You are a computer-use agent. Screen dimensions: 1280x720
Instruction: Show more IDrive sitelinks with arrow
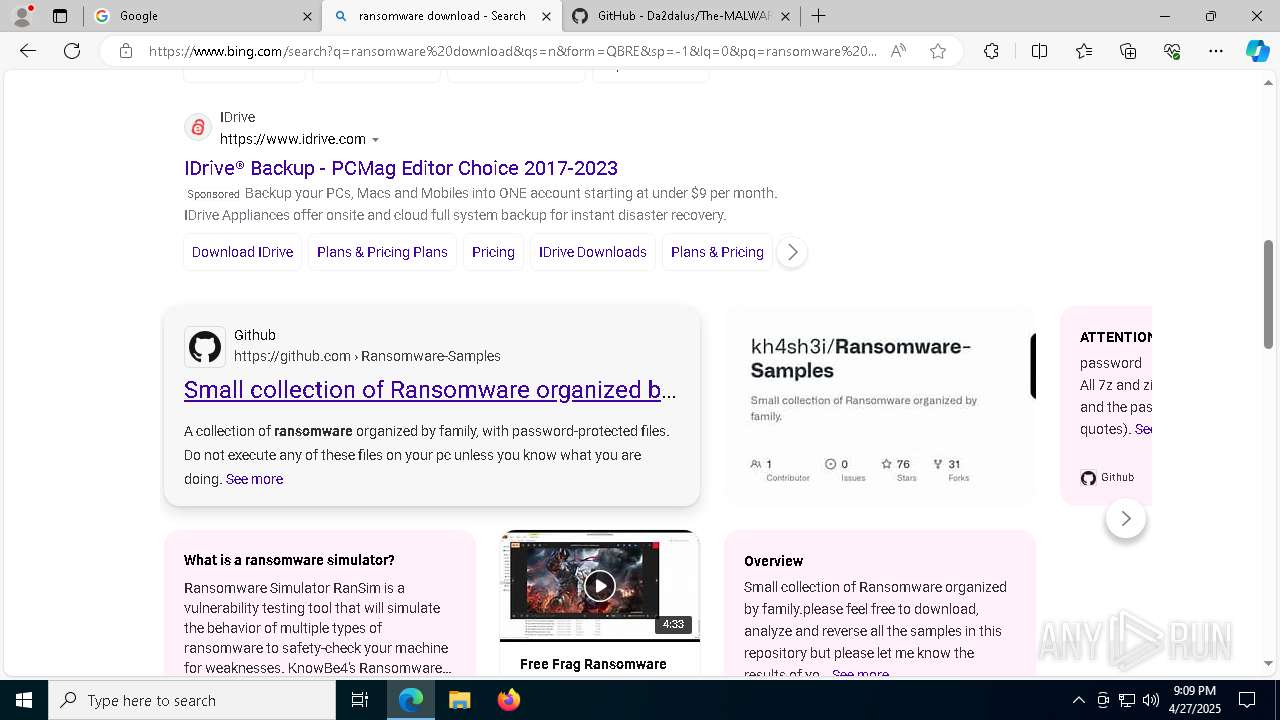[x=791, y=252]
